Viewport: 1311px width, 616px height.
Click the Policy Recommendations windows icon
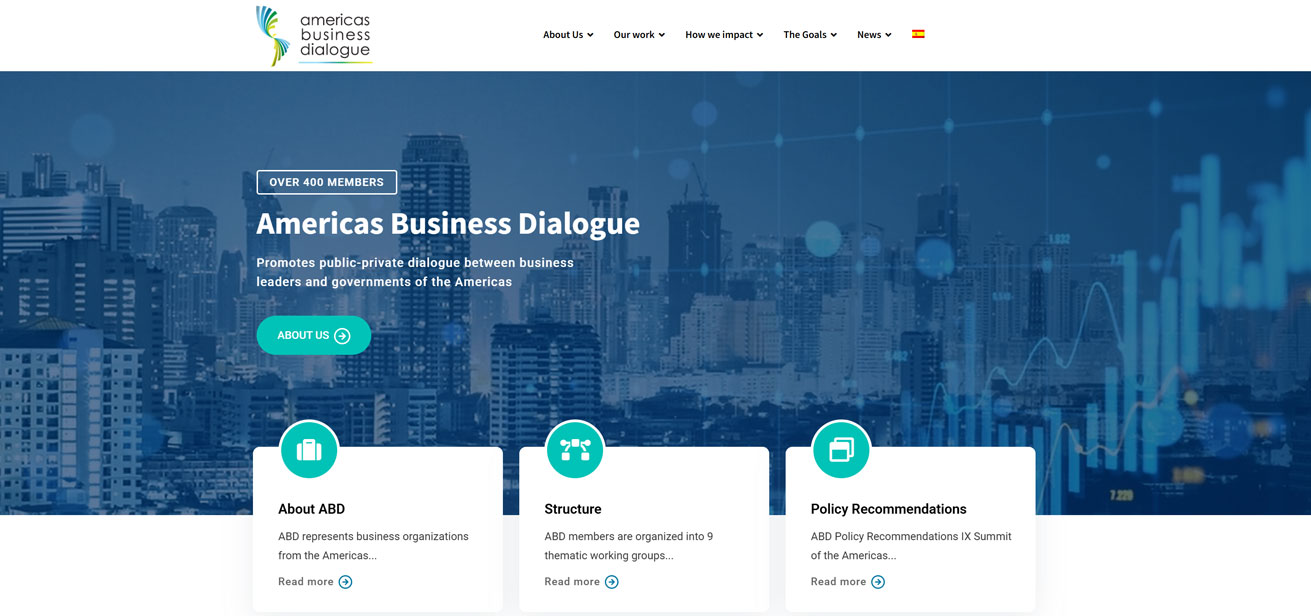click(x=841, y=450)
